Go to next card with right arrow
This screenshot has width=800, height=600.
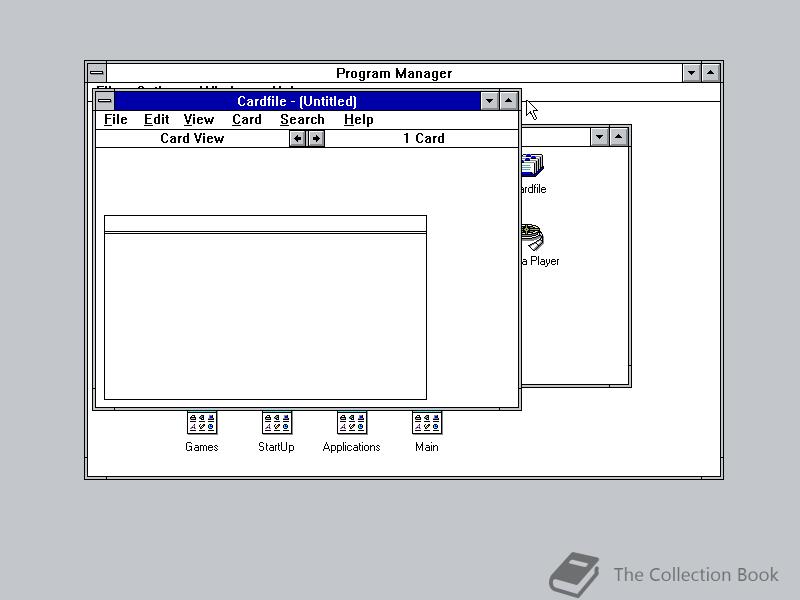click(x=316, y=138)
